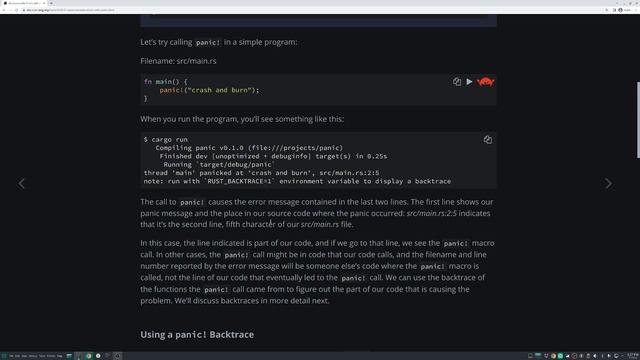This screenshot has height=360, width=640.
Task: Click the browser address bar URL
Action: click(x=70, y=10)
